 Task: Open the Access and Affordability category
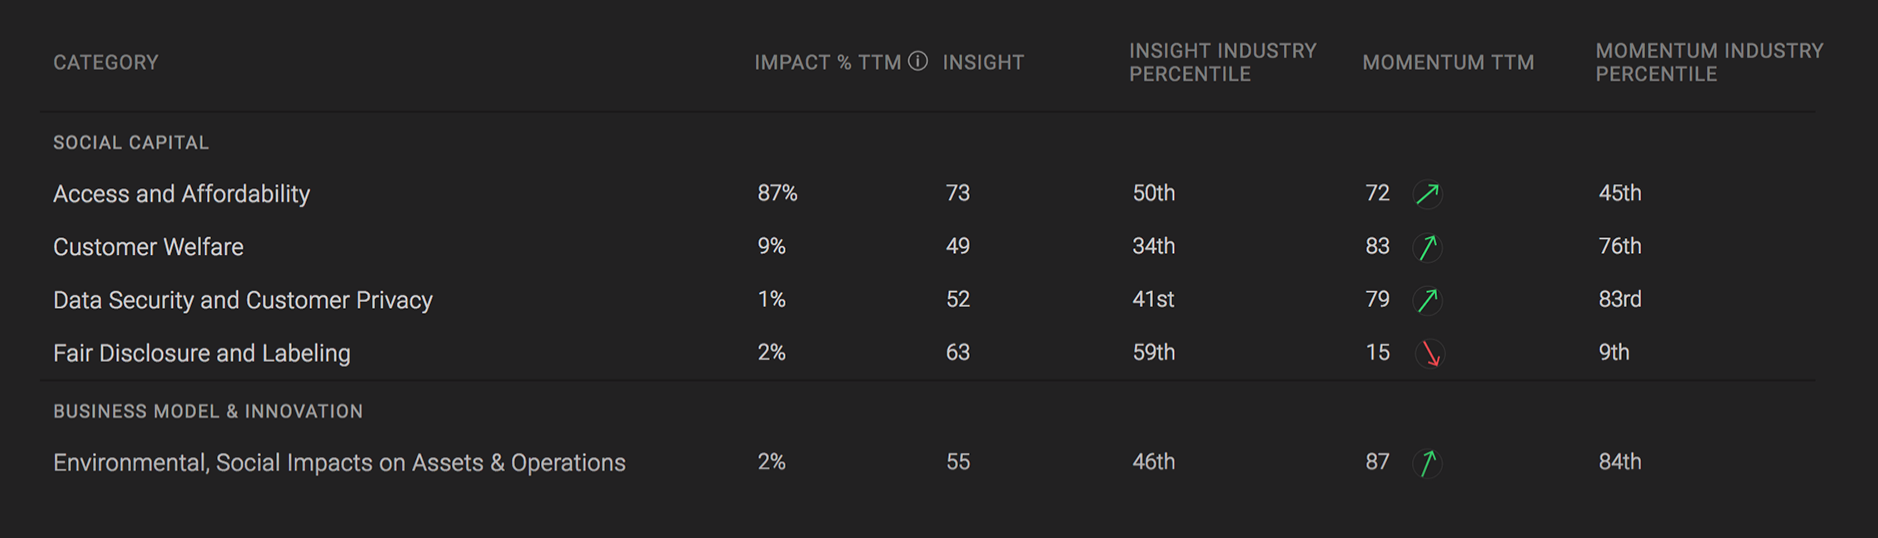(181, 193)
